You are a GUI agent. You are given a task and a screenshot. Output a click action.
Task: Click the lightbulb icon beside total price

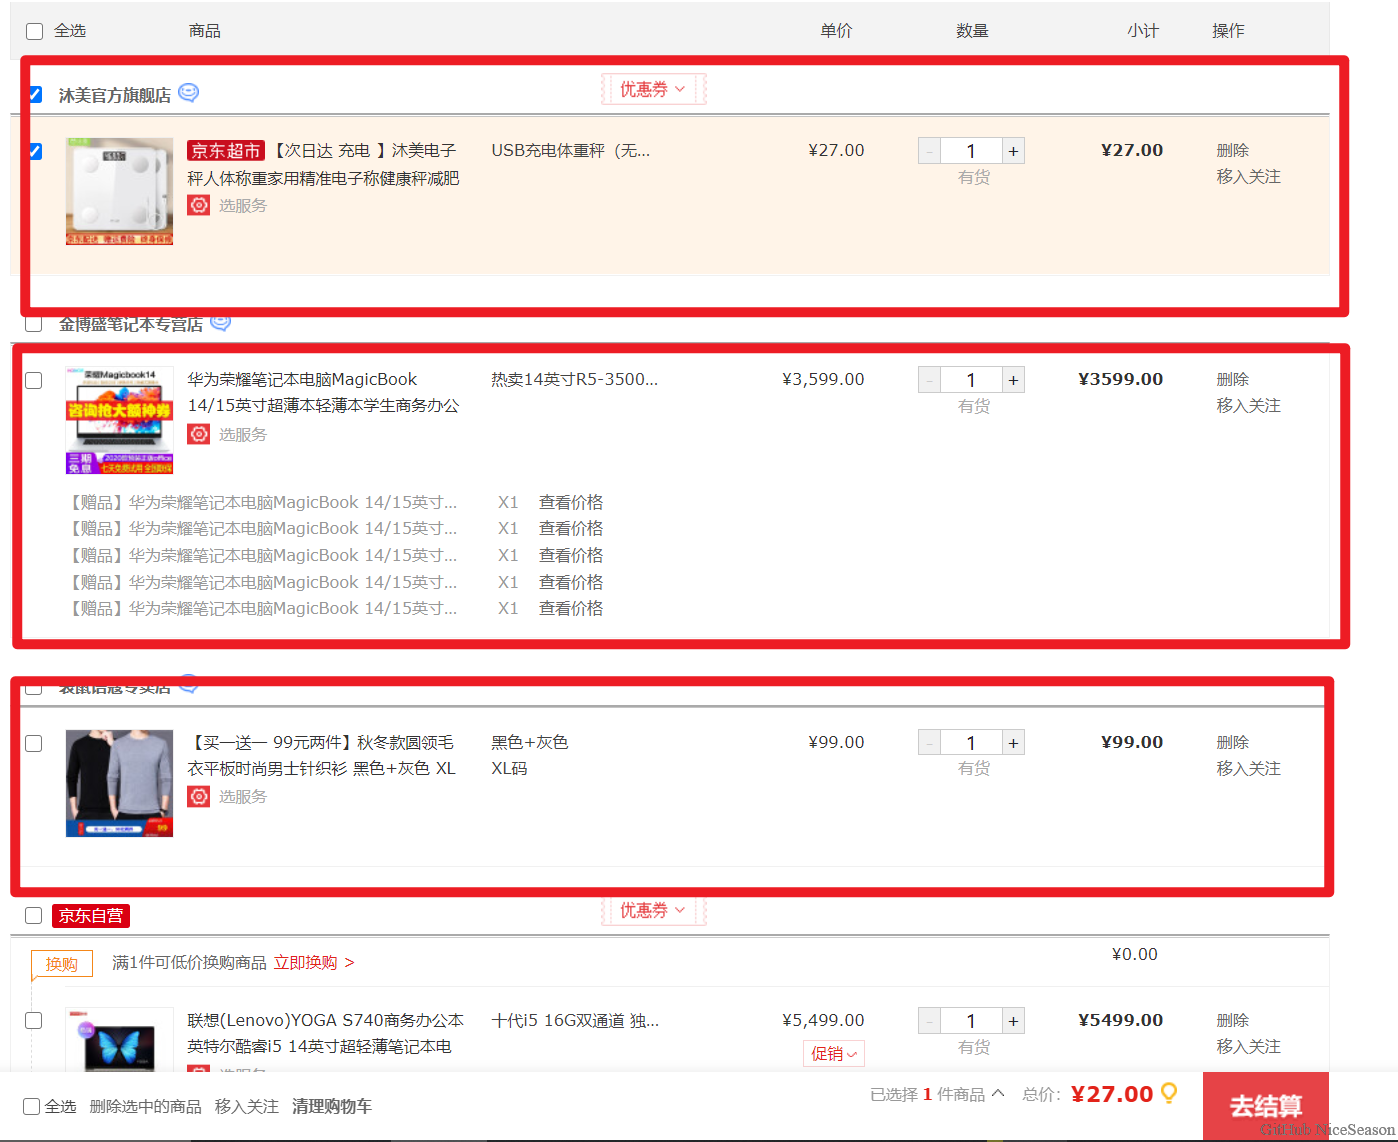tap(1168, 1093)
